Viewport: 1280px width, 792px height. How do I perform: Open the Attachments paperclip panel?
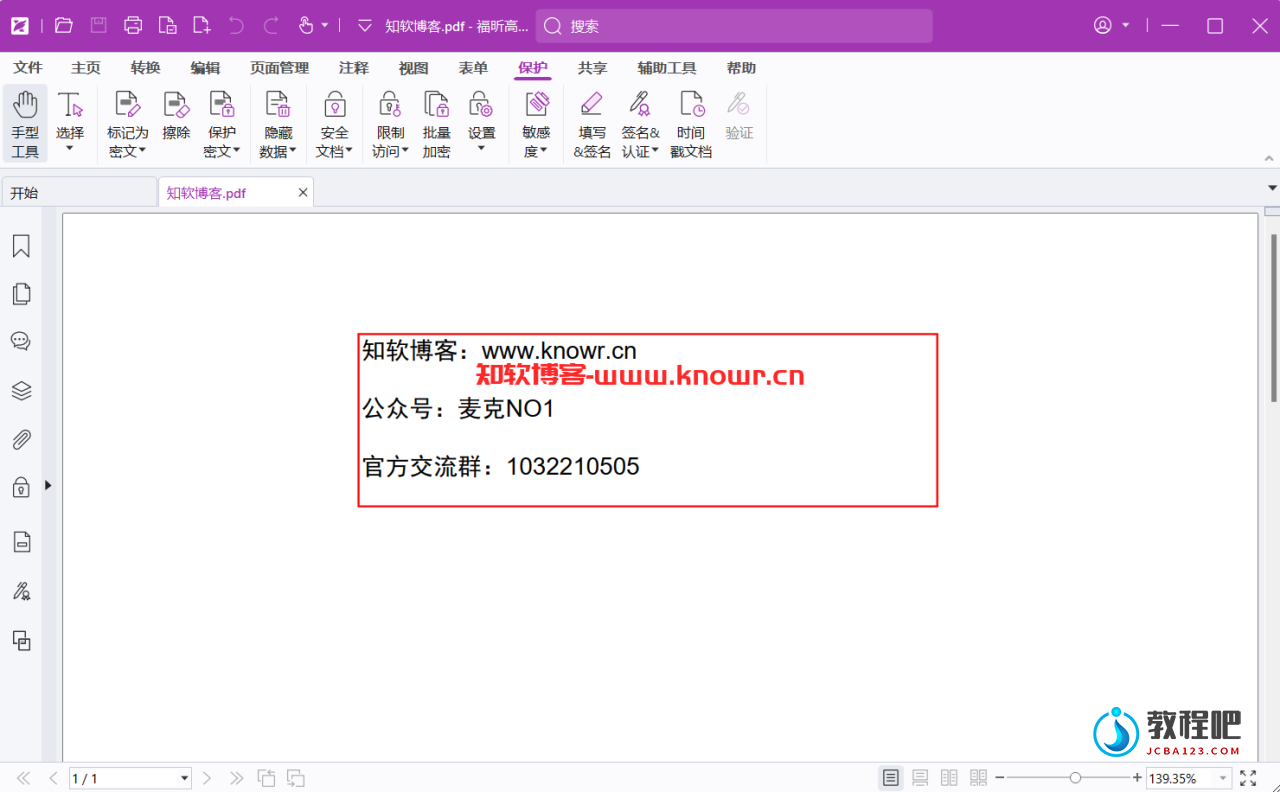click(21, 439)
